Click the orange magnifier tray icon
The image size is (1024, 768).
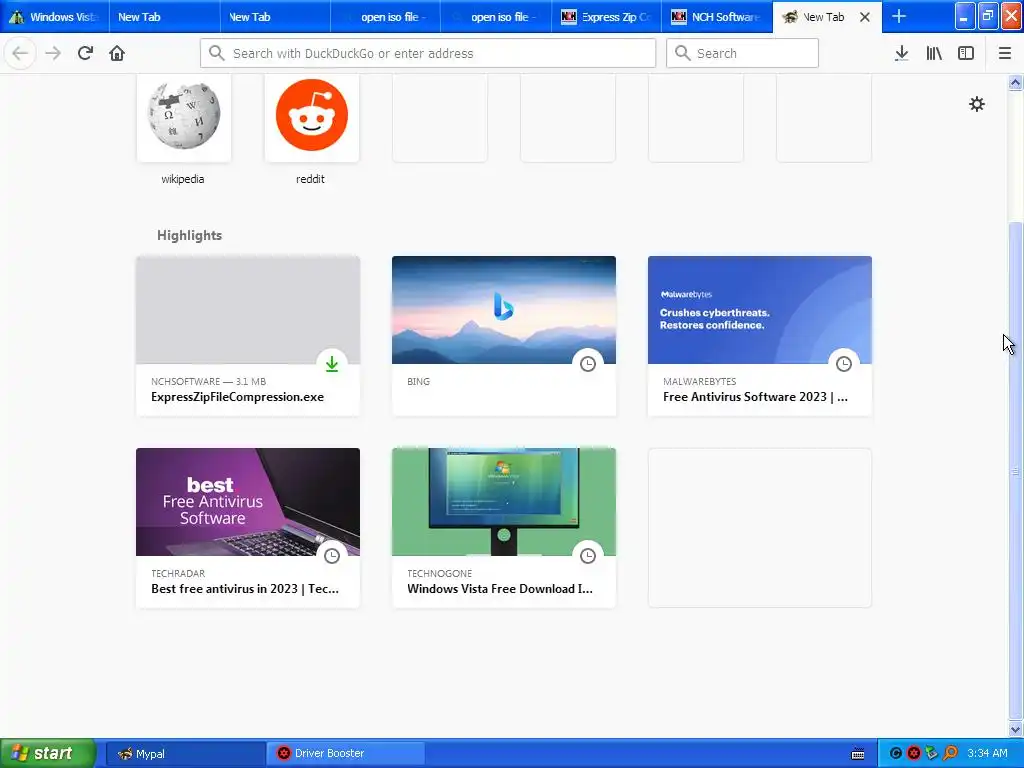pos(950,754)
